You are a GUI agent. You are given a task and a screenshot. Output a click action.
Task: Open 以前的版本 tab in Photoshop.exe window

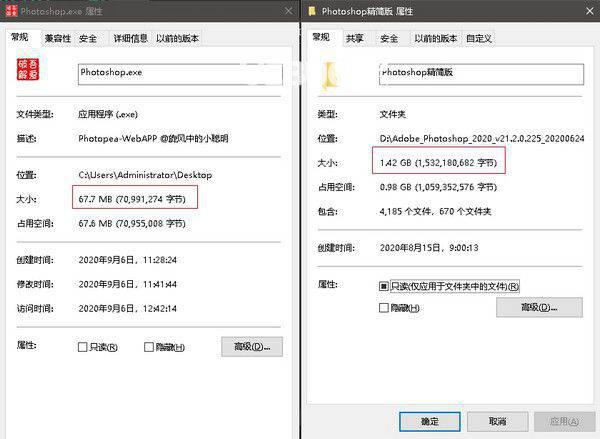tap(177, 38)
